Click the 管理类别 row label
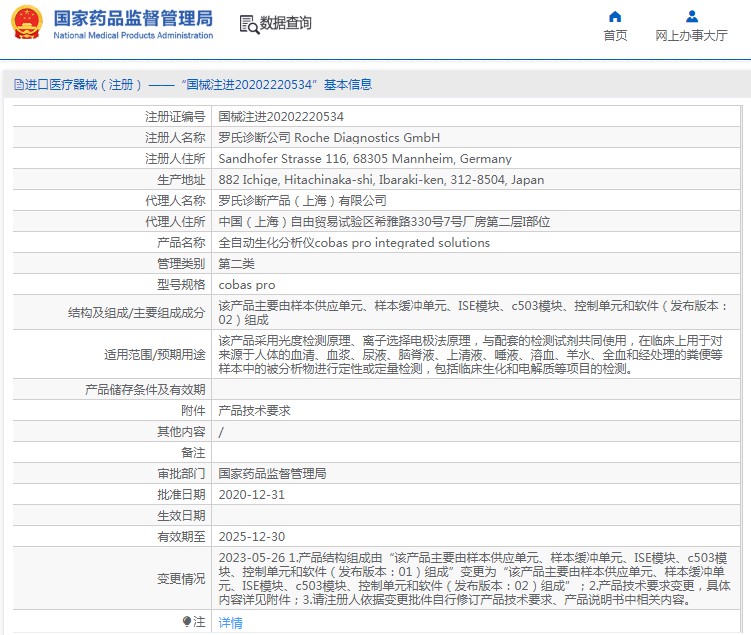 tap(181, 264)
